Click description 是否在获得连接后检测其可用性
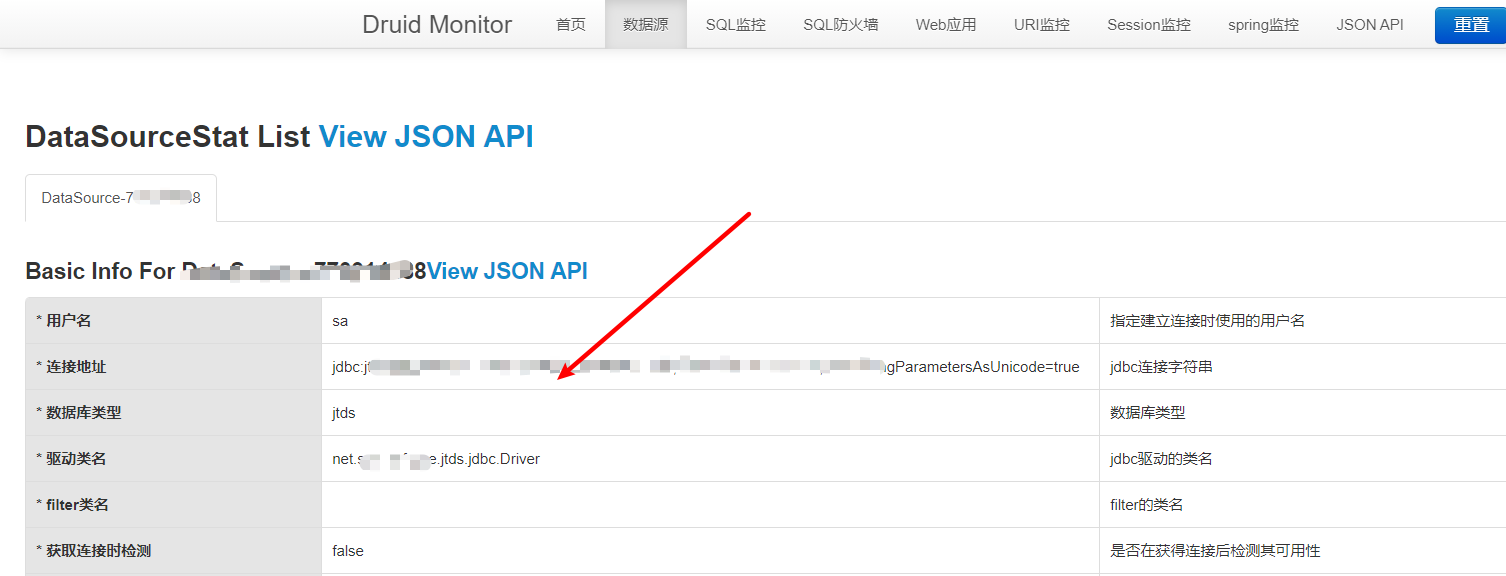This screenshot has height=576, width=1506. [x=1215, y=551]
